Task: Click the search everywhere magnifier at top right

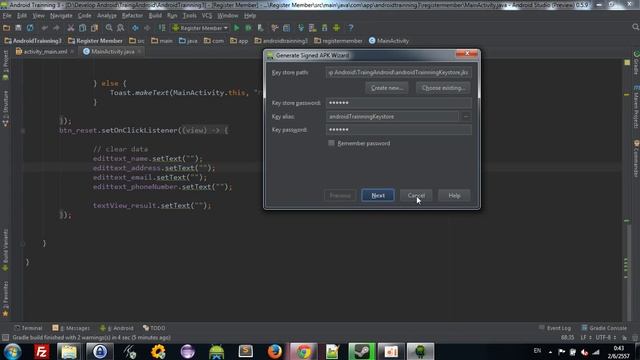Action: 635,27
